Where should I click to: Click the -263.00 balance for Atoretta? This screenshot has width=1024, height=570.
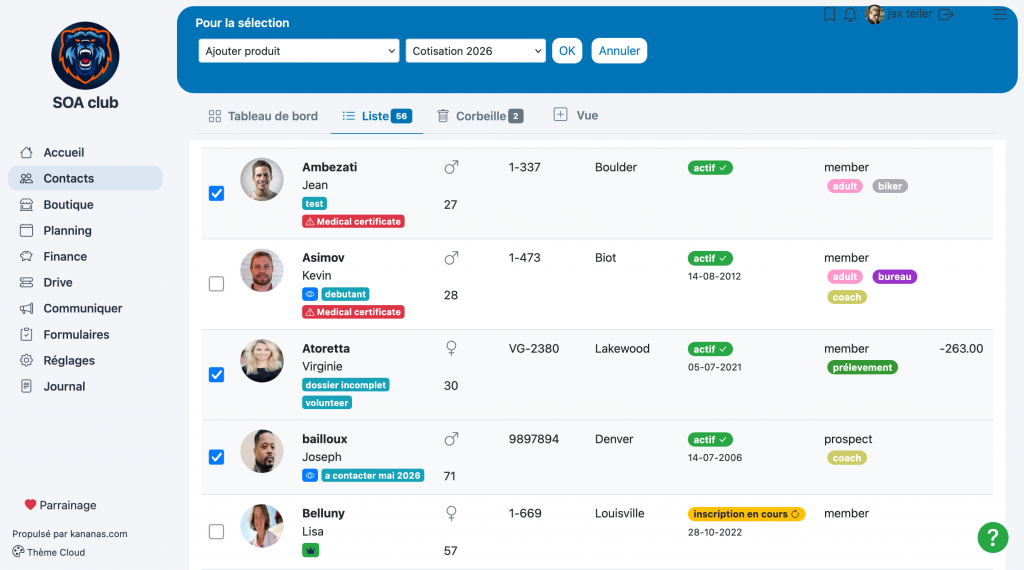(x=961, y=349)
